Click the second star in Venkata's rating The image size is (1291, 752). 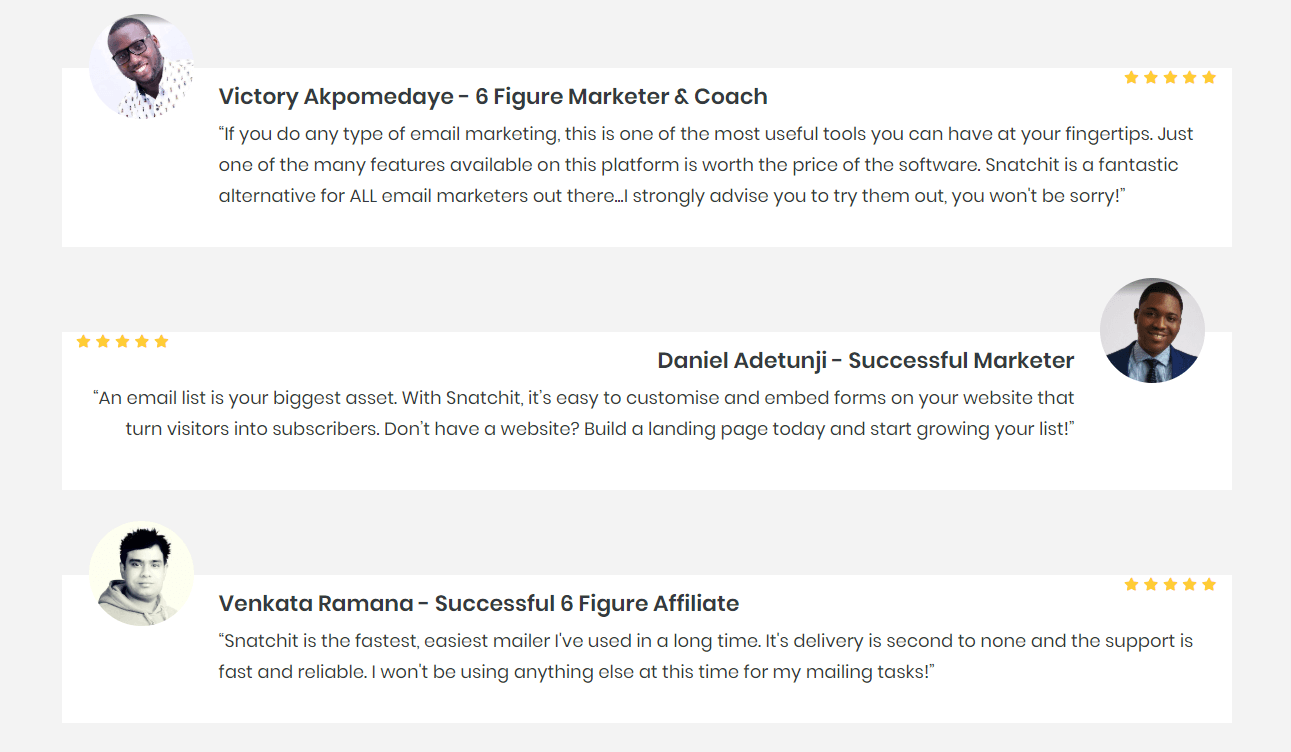[x=1151, y=584]
